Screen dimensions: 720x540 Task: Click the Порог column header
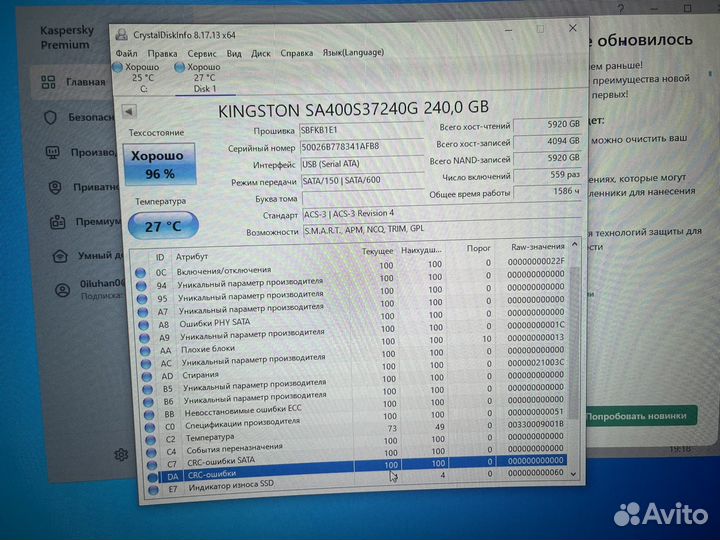(x=478, y=248)
